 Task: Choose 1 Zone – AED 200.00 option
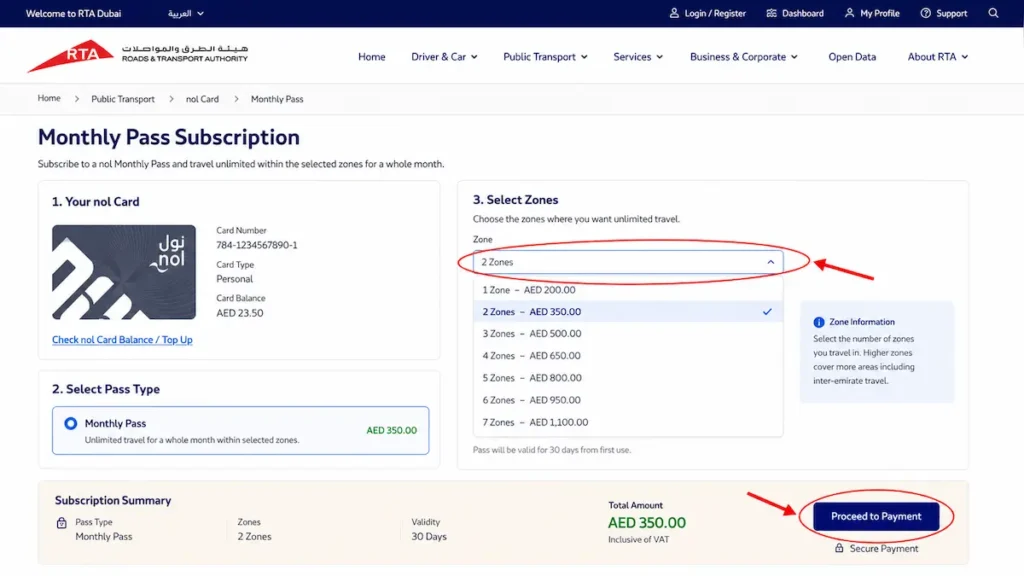628,290
